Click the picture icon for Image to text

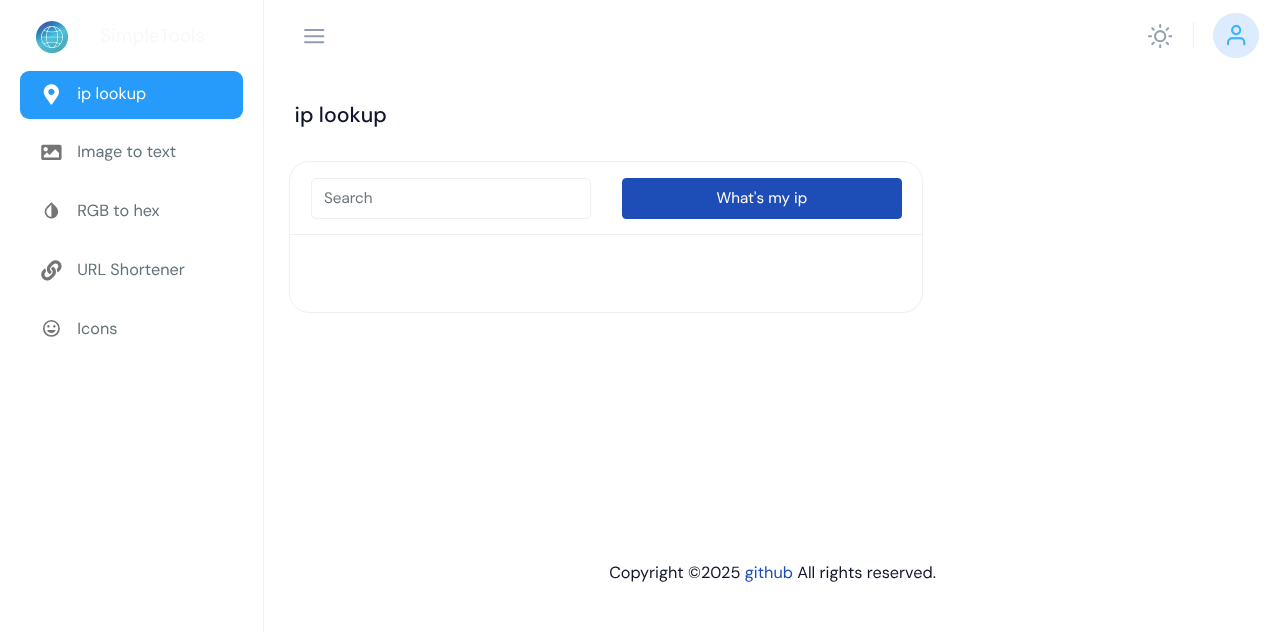(x=51, y=152)
